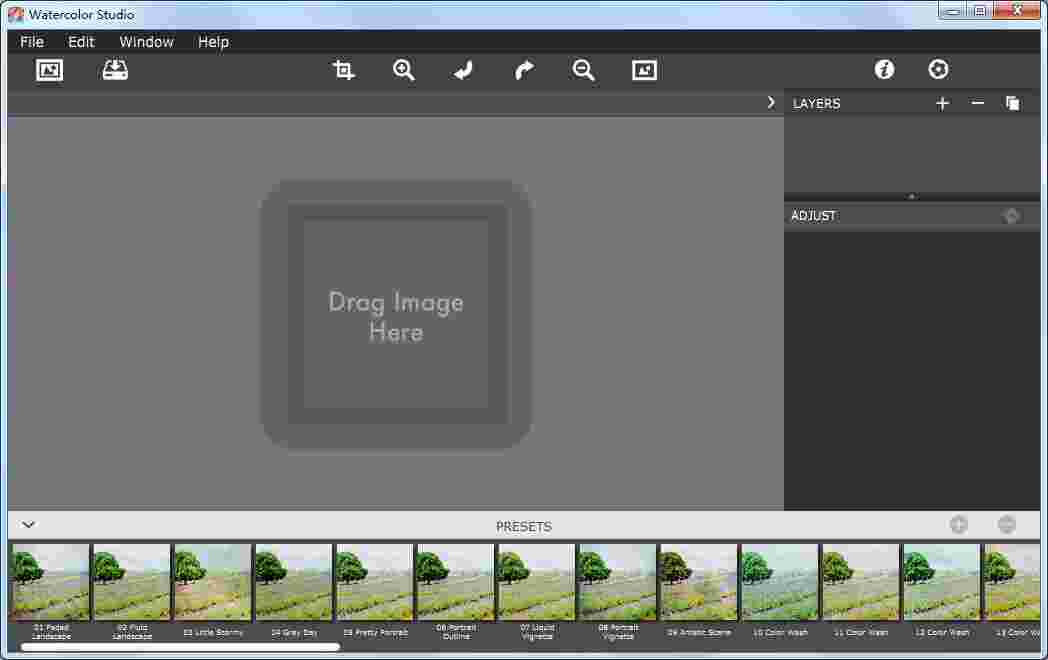1048x660 pixels.
Task: Open the Edit menu
Action: [80, 42]
